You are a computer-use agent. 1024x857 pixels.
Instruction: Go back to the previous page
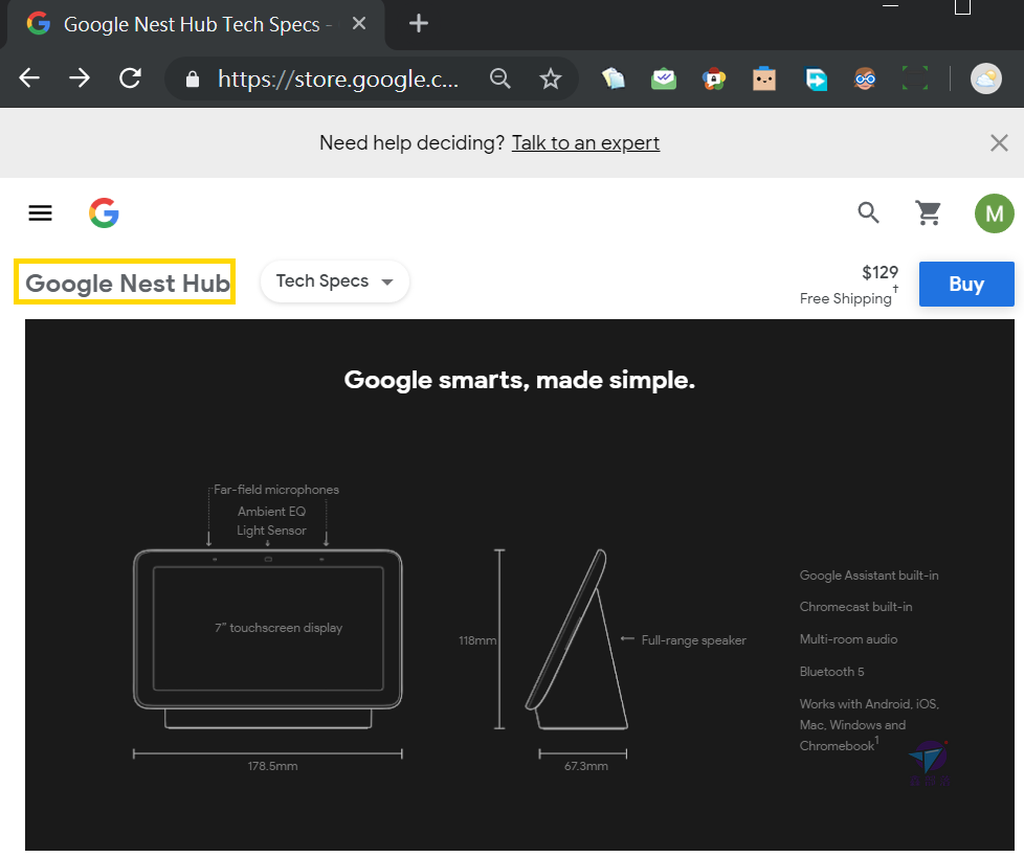click(x=29, y=78)
